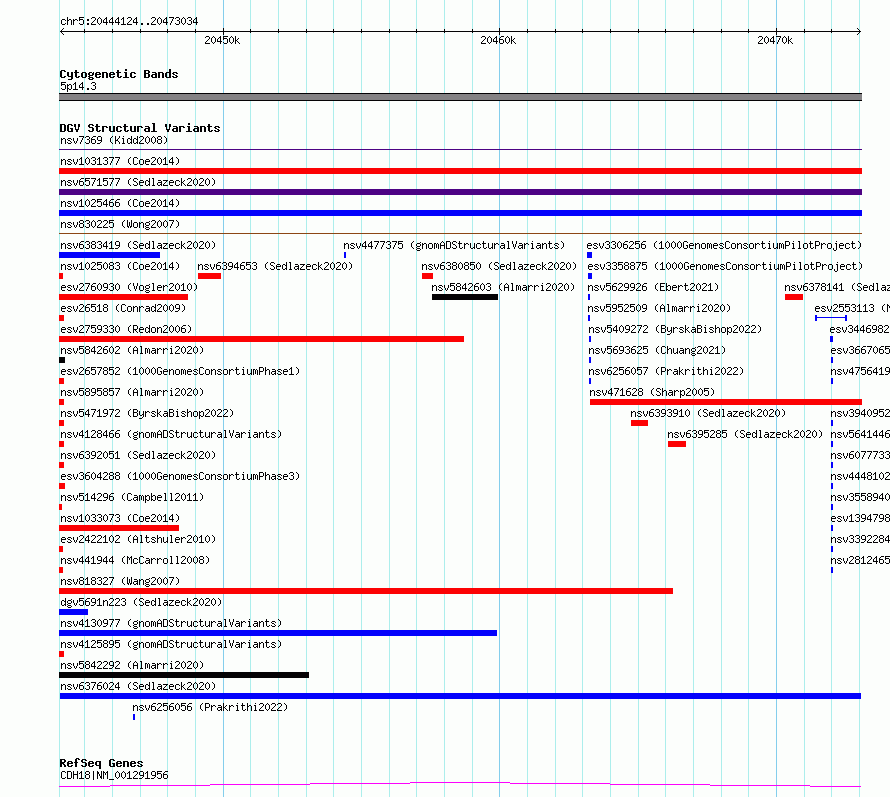
Task: Click the red nsv6380850 variant bar
Action: (x=427, y=276)
